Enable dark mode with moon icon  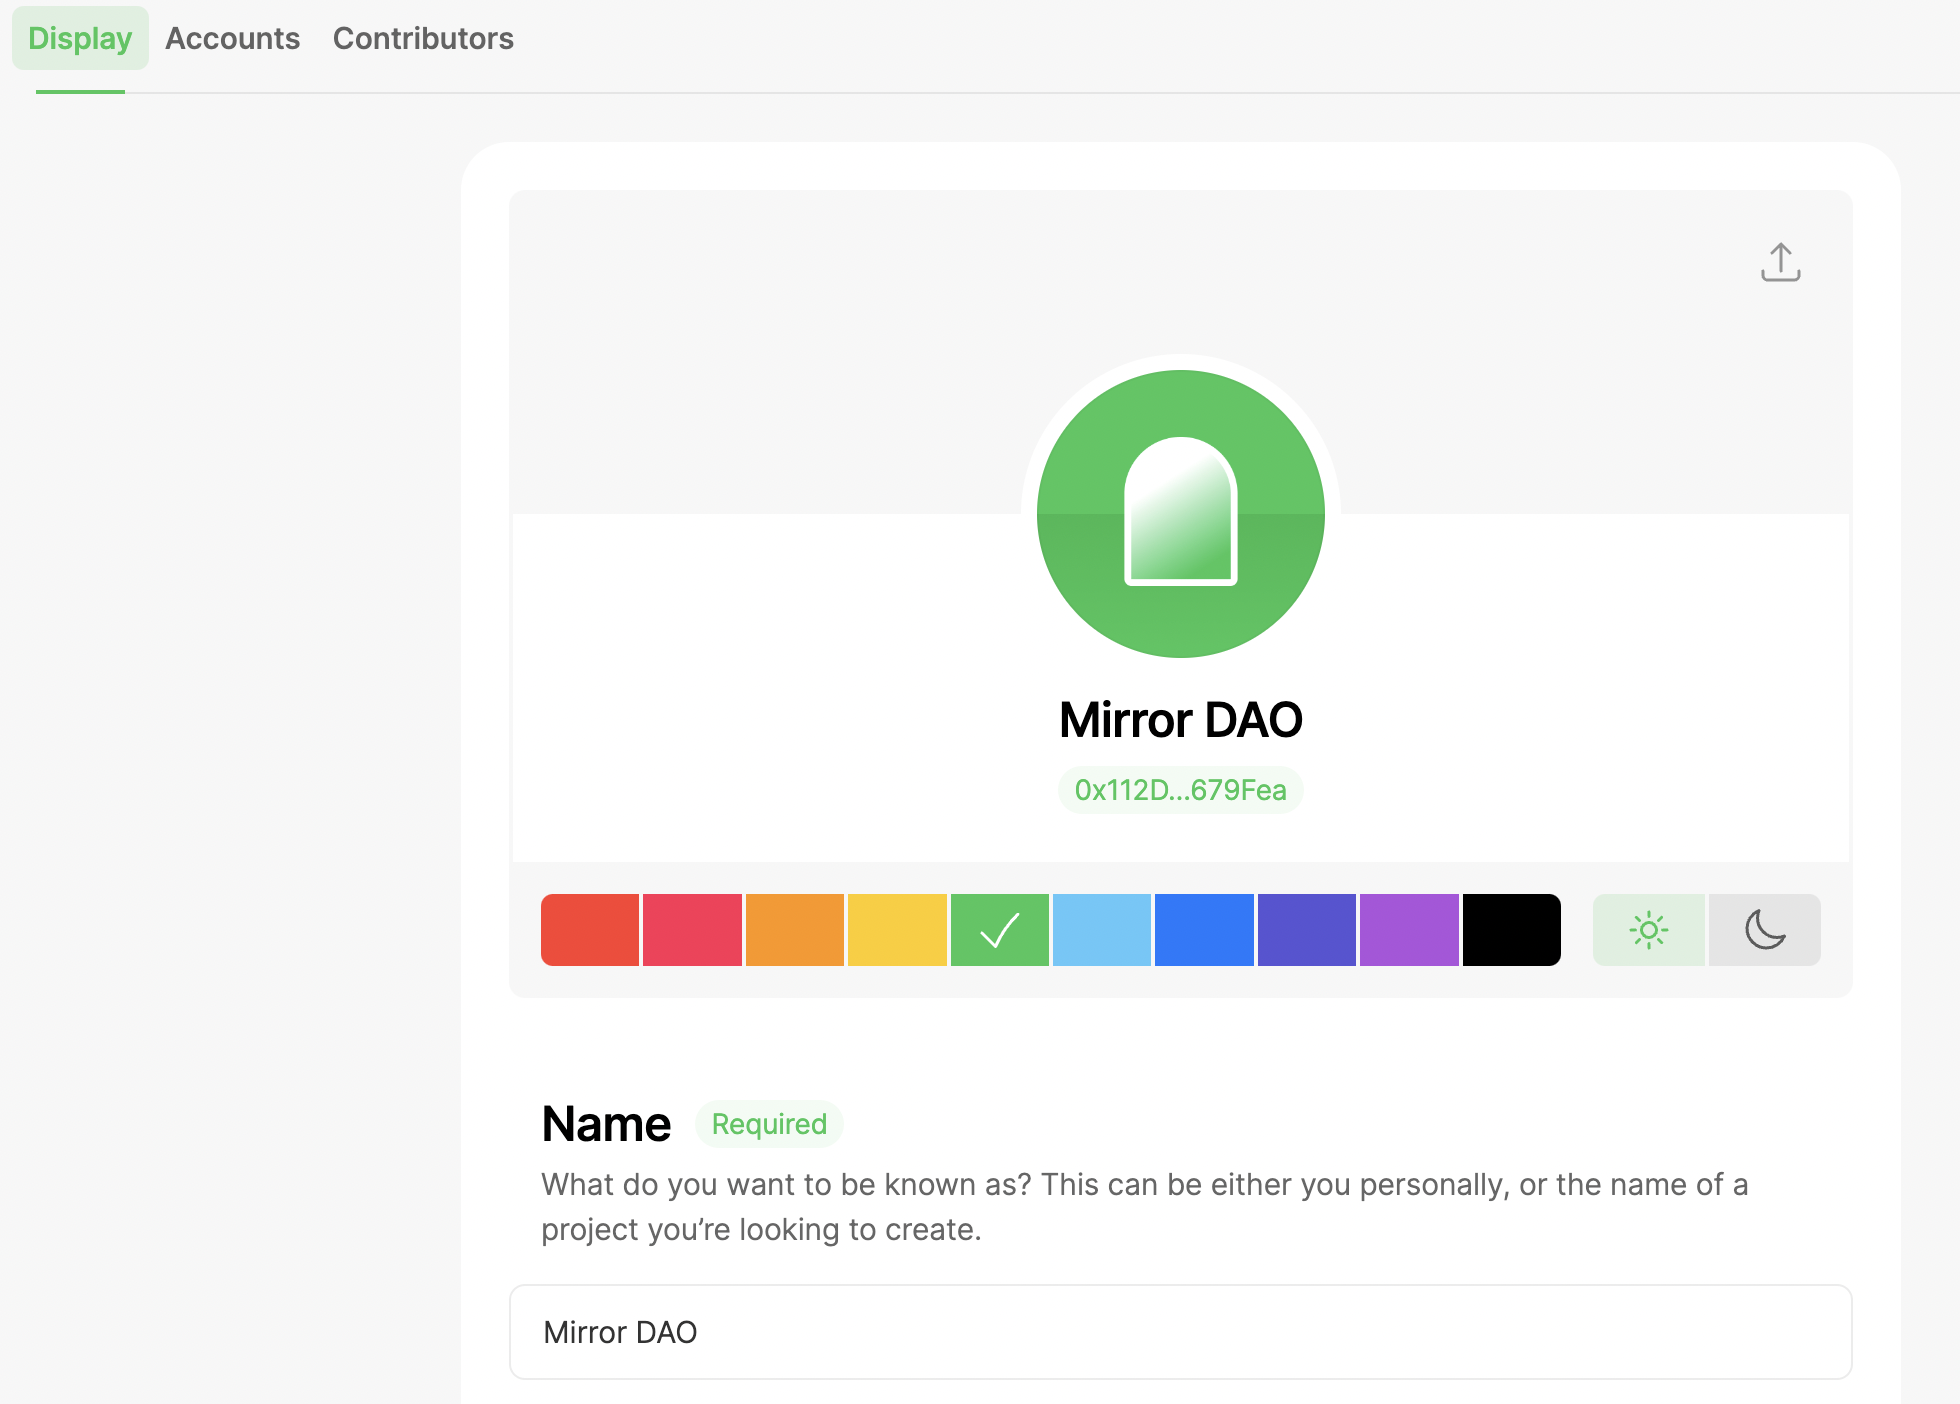(x=1765, y=930)
